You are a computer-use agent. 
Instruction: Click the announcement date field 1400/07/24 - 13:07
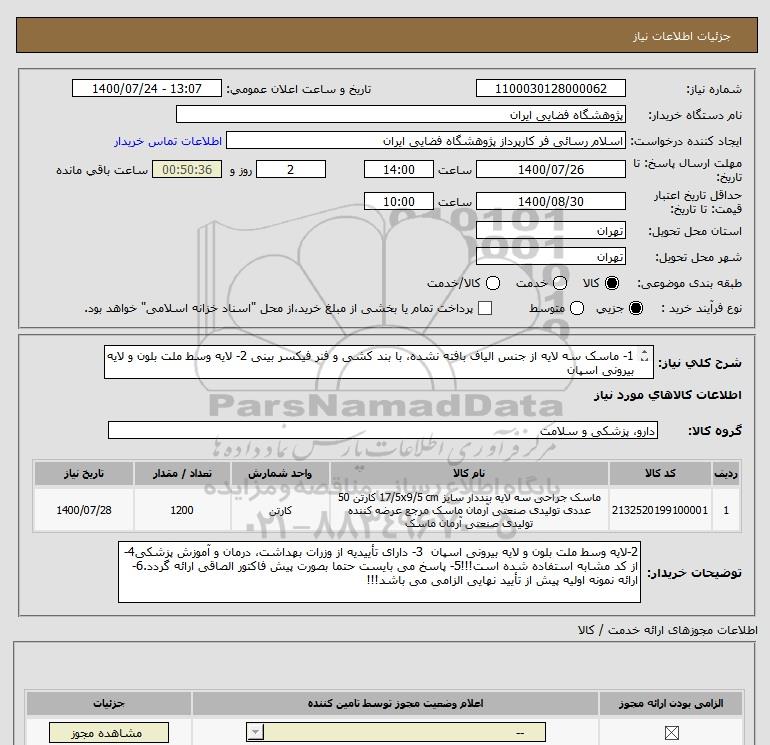pos(147,88)
